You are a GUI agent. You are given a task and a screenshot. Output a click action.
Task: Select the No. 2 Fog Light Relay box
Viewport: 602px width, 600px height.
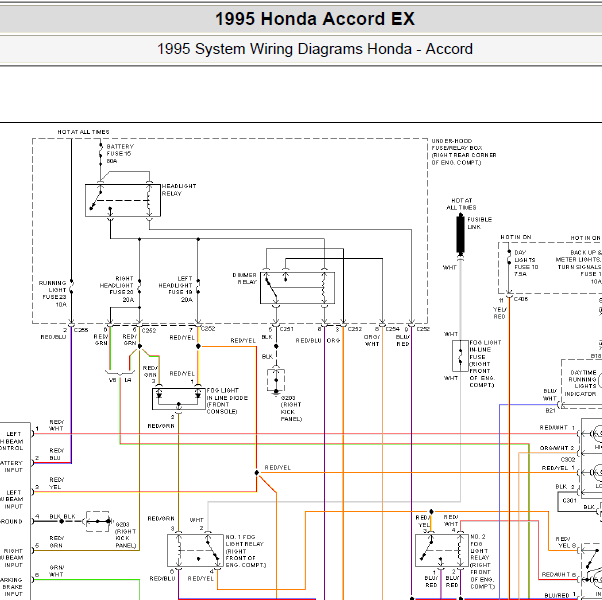click(x=442, y=550)
